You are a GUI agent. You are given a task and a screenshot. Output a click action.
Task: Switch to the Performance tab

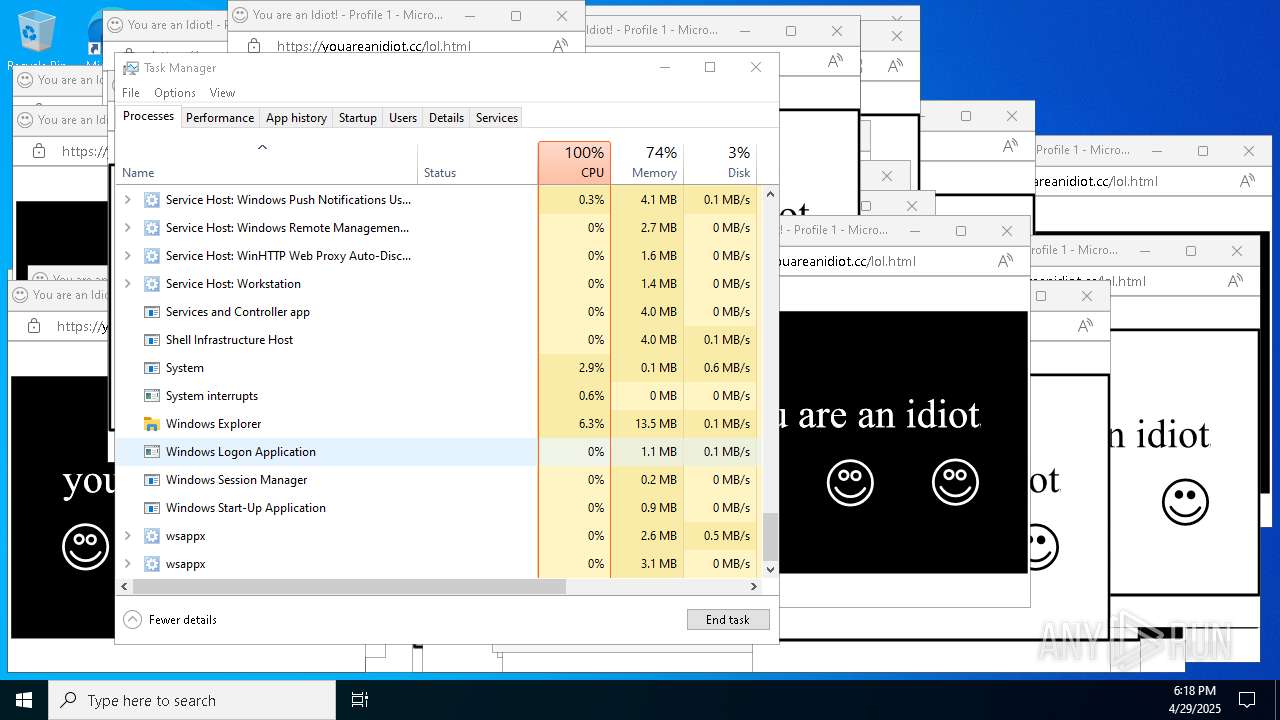coord(220,117)
